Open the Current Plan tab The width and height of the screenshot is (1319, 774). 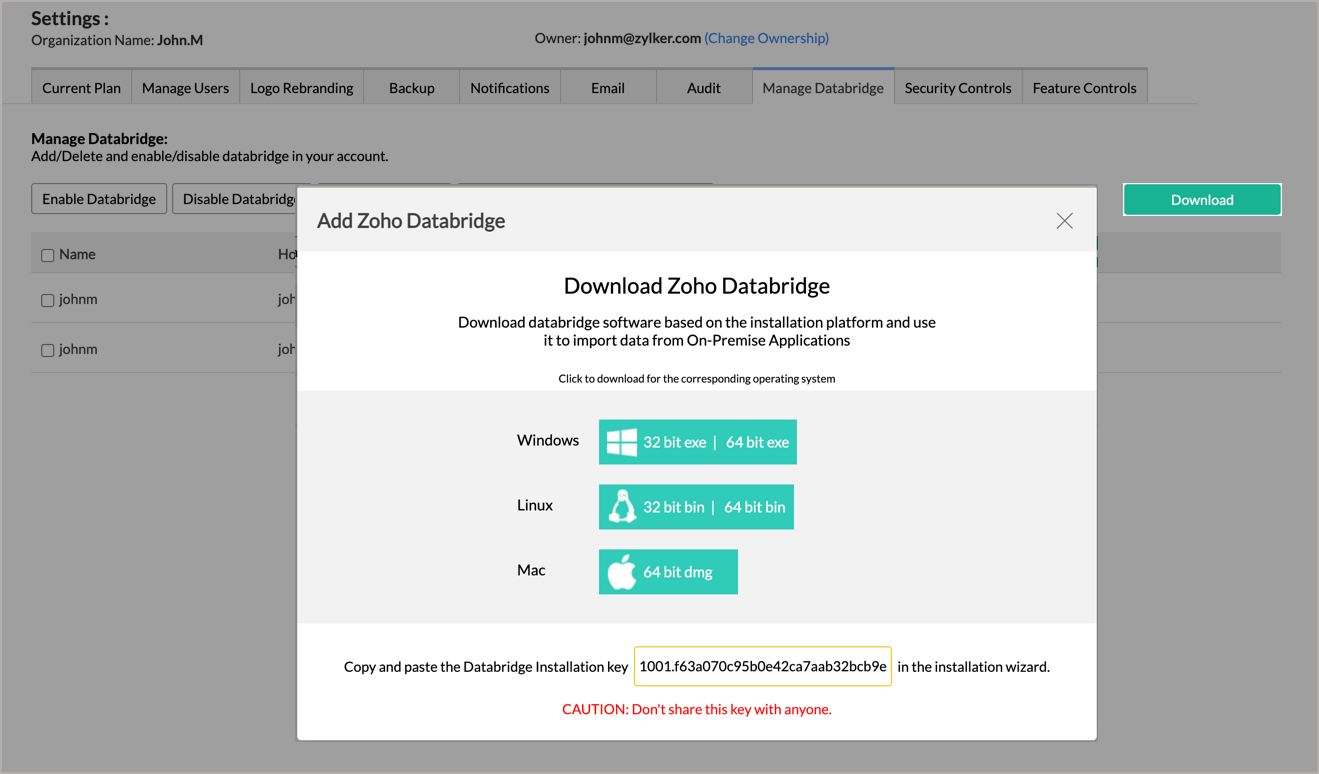pyautogui.click(x=81, y=87)
